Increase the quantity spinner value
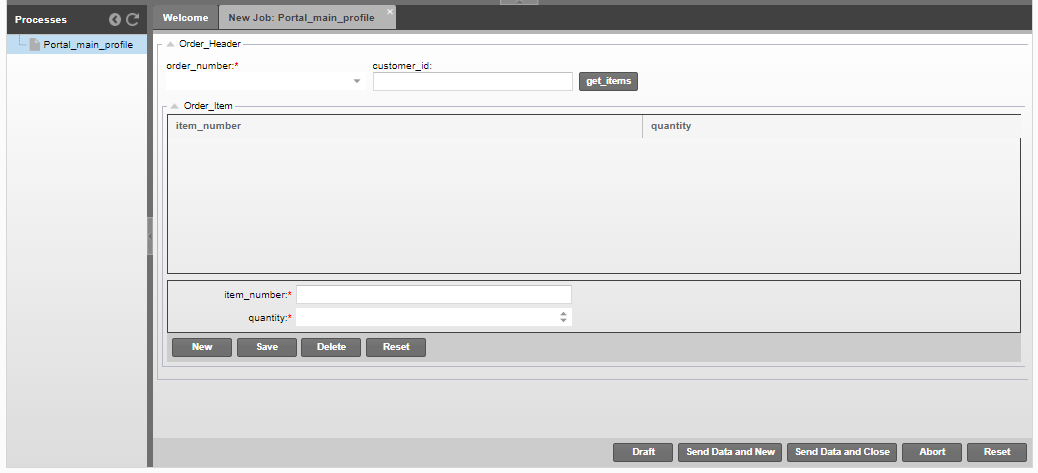The height and width of the screenshot is (473, 1038). pyautogui.click(x=563, y=314)
